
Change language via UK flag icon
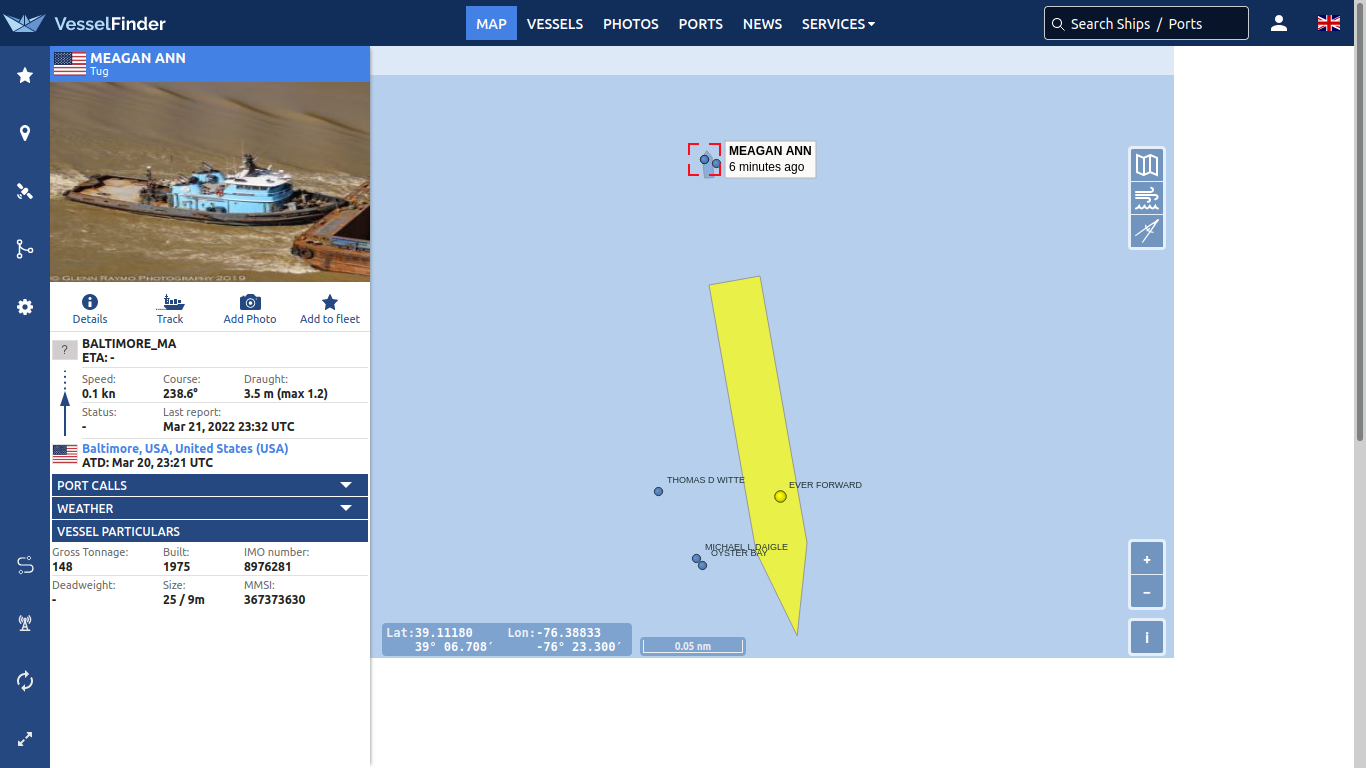pyautogui.click(x=1329, y=23)
